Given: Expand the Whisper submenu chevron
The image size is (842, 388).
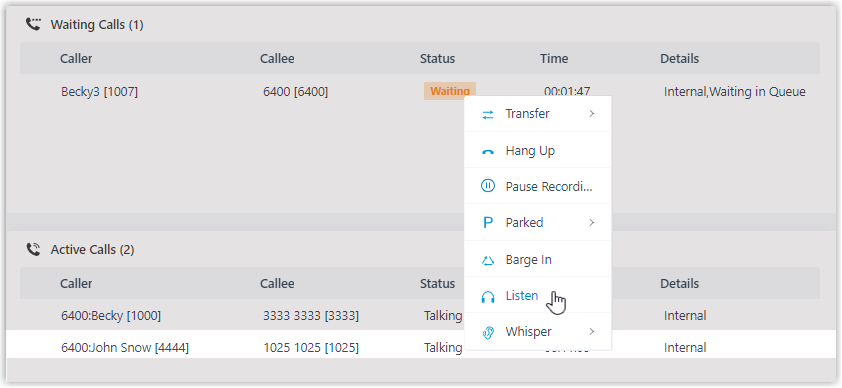Looking at the screenshot, I should click(x=592, y=332).
